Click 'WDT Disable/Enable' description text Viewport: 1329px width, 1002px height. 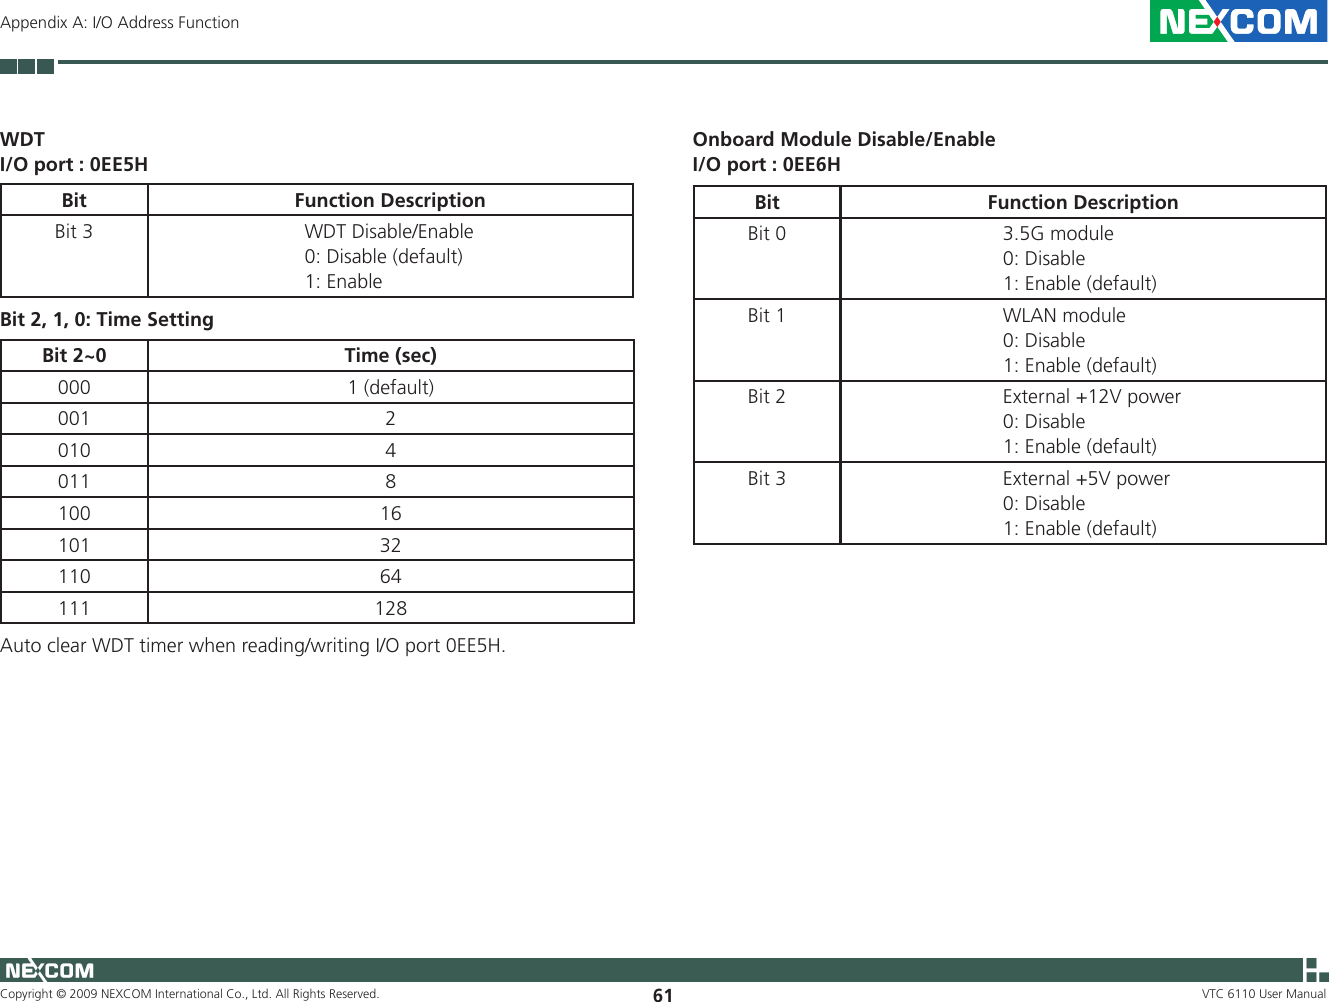coord(389,231)
